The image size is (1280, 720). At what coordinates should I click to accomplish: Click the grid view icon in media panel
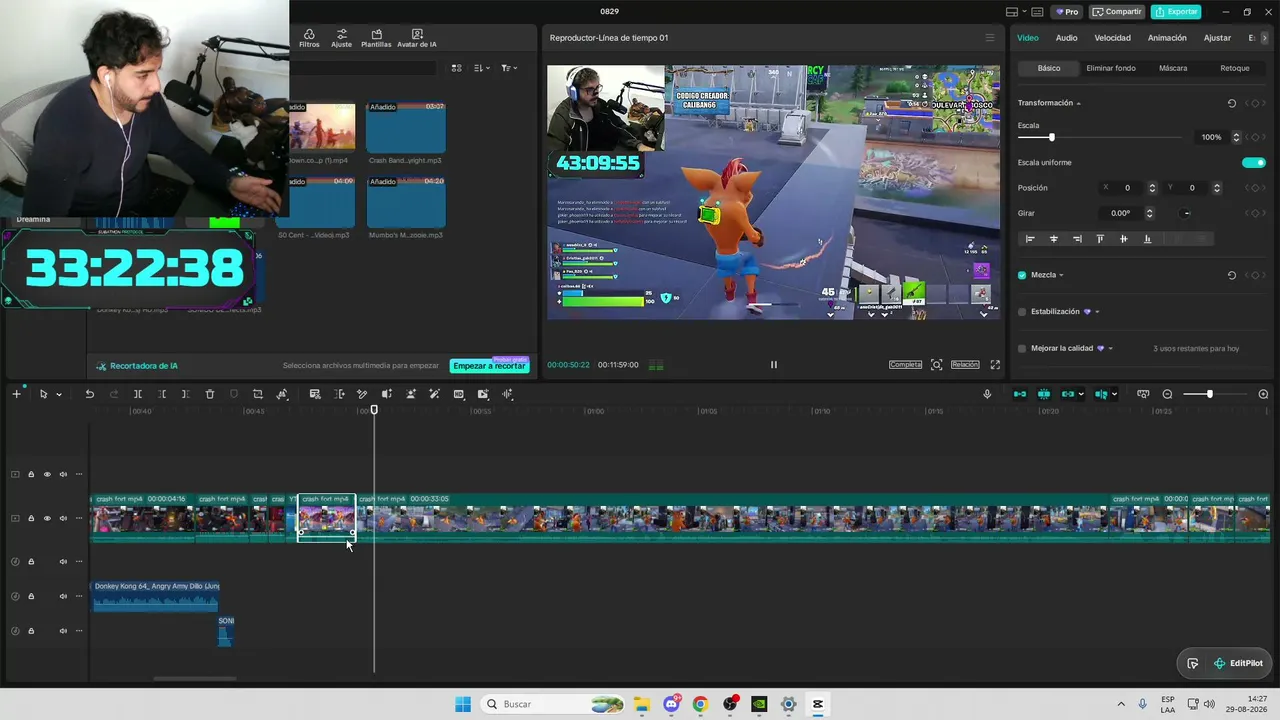pos(456,68)
